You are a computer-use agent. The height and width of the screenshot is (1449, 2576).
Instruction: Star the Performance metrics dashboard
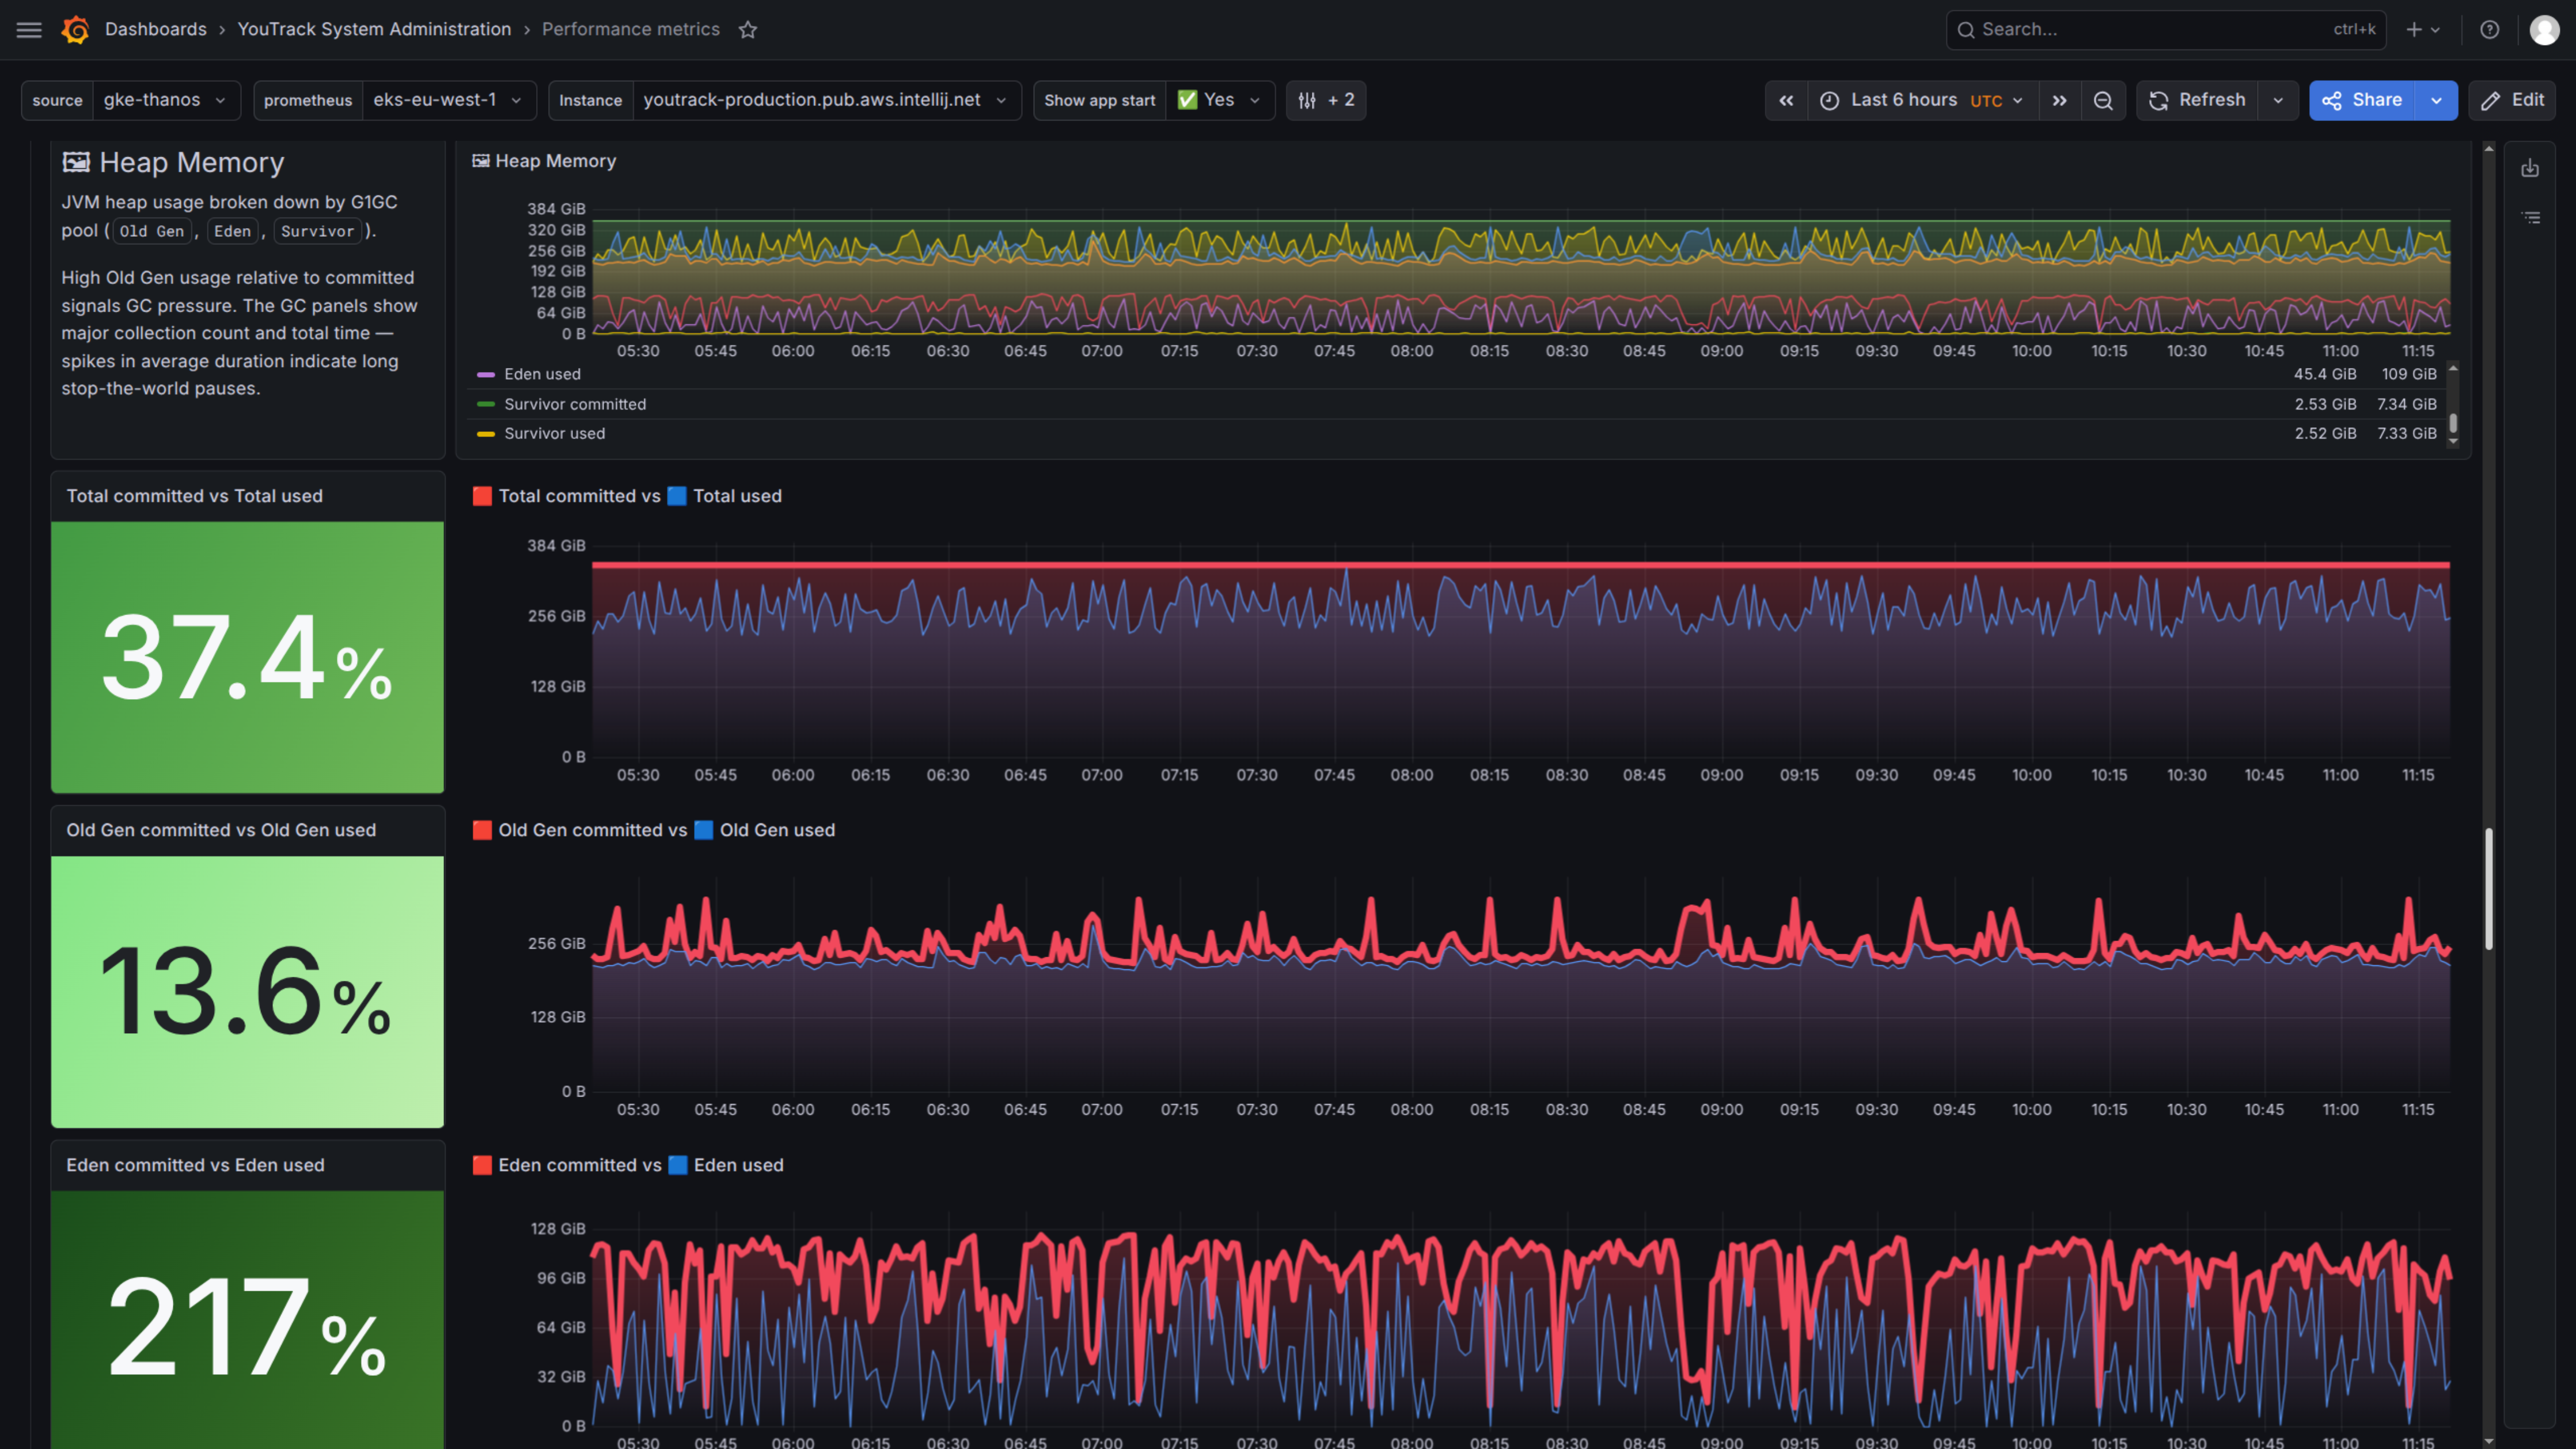pos(748,30)
